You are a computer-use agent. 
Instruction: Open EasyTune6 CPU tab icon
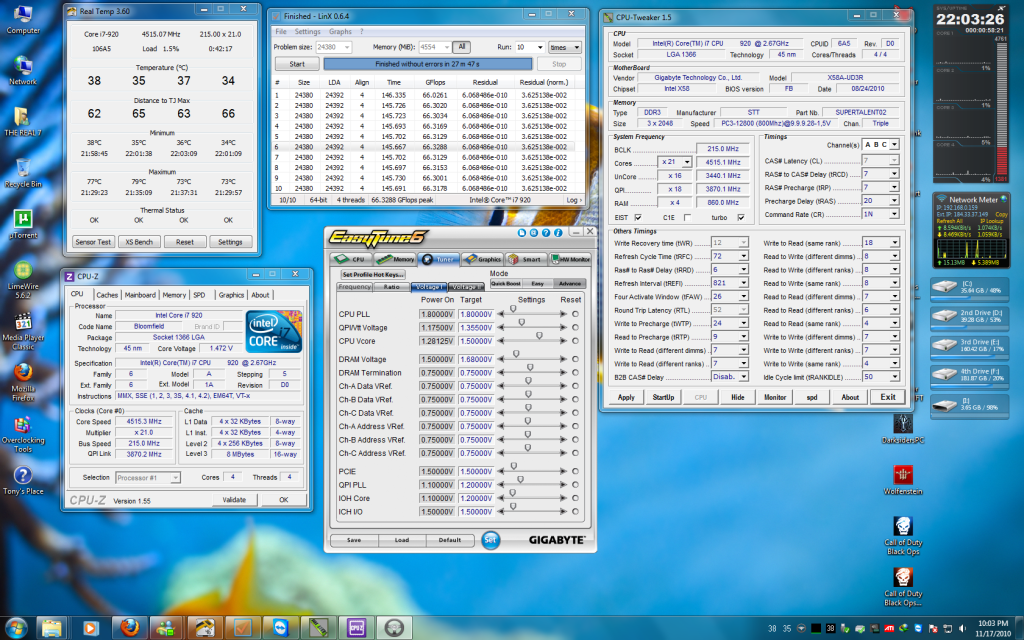(x=350, y=259)
